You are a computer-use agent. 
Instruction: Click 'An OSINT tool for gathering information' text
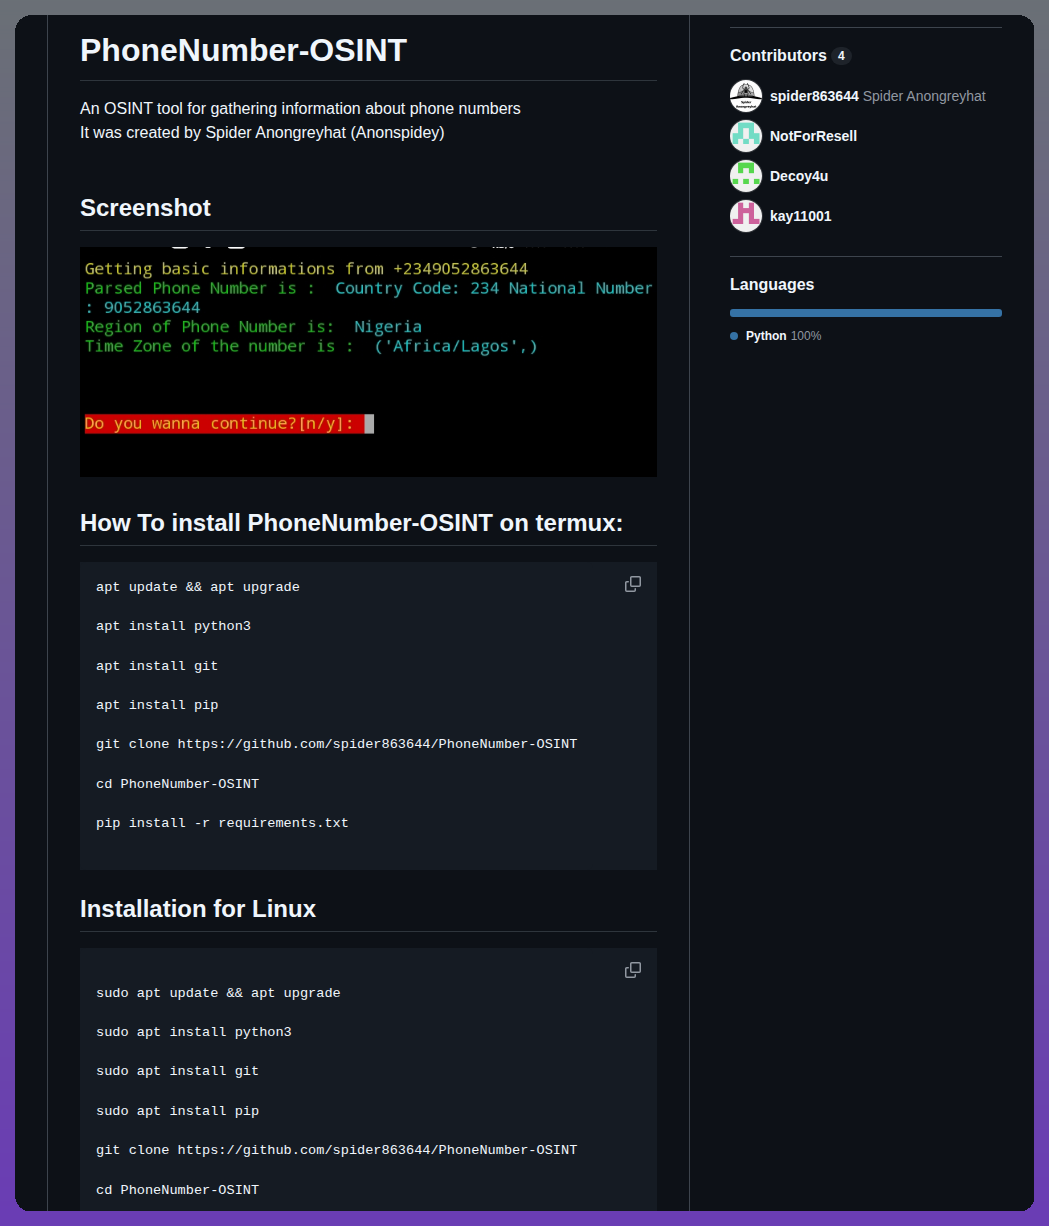[x=300, y=108]
